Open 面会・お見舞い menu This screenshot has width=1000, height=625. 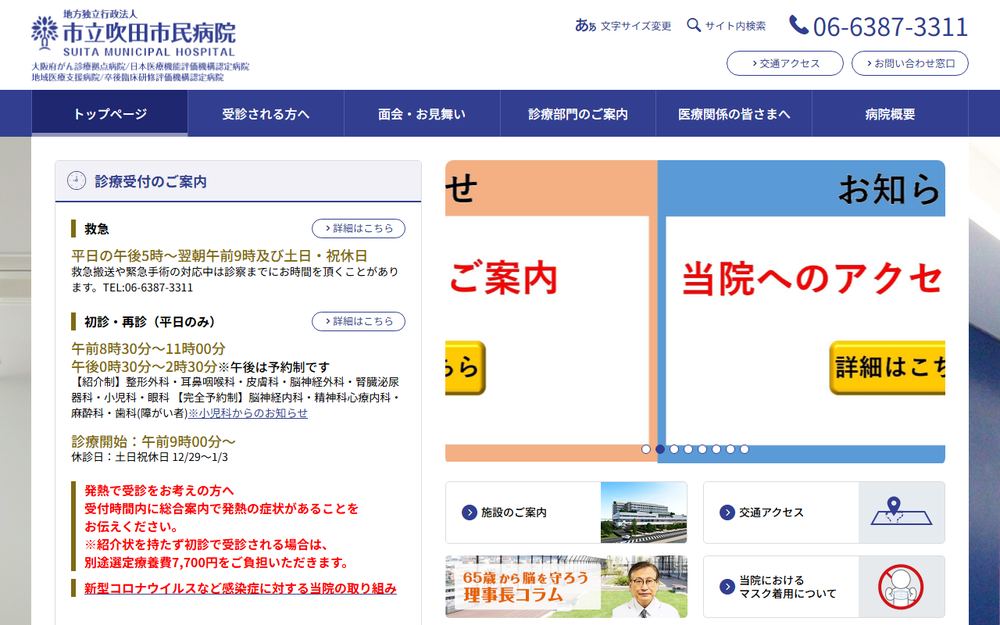click(x=422, y=114)
